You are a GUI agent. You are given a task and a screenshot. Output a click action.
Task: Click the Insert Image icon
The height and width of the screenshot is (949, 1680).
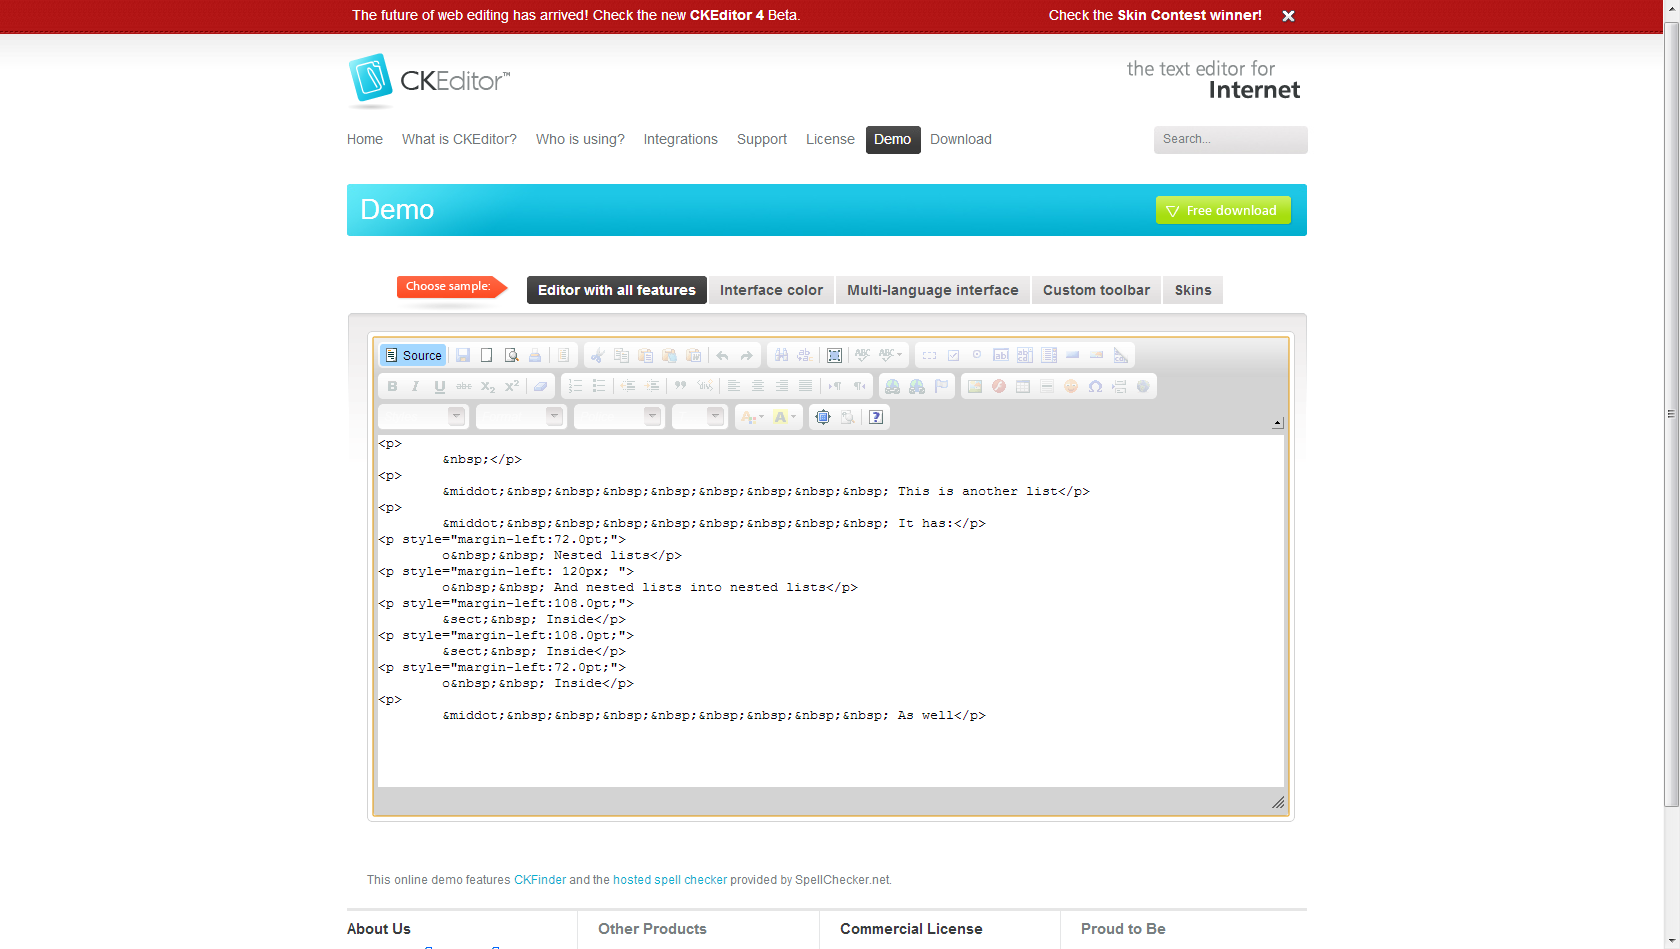(975, 386)
